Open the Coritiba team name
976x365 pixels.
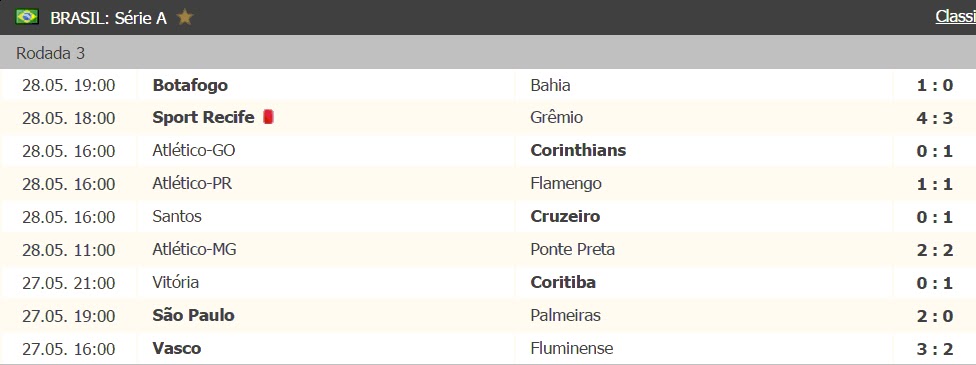tap(563, 282)
